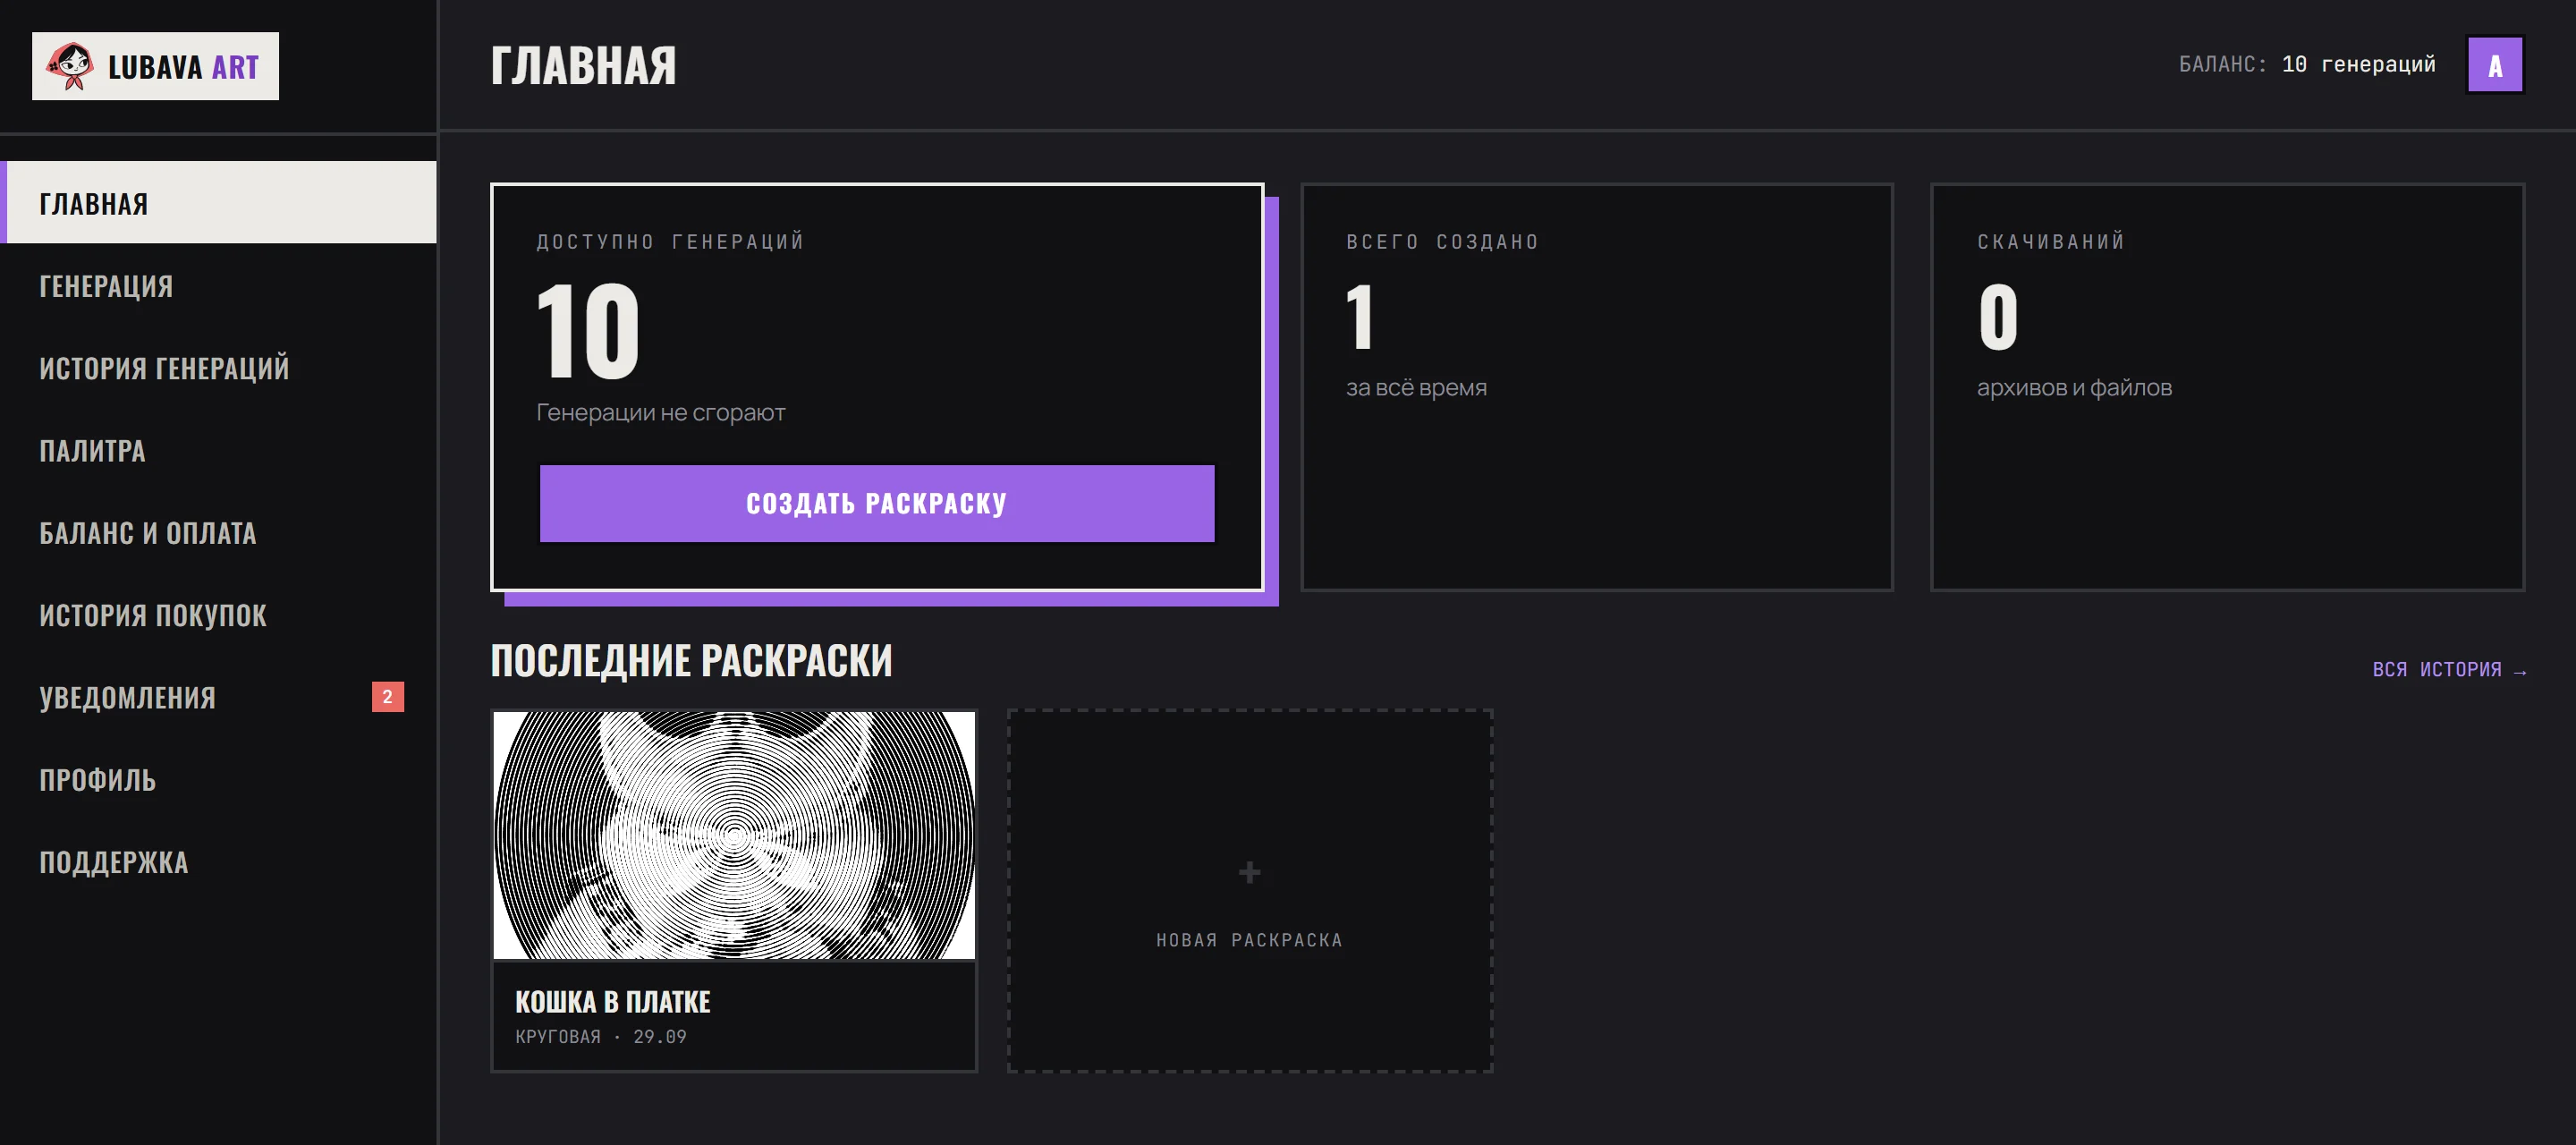Click the Доступно генераций label
Image resolution: width=2576 pixels, height=1145 pixels.
[670, 241]
